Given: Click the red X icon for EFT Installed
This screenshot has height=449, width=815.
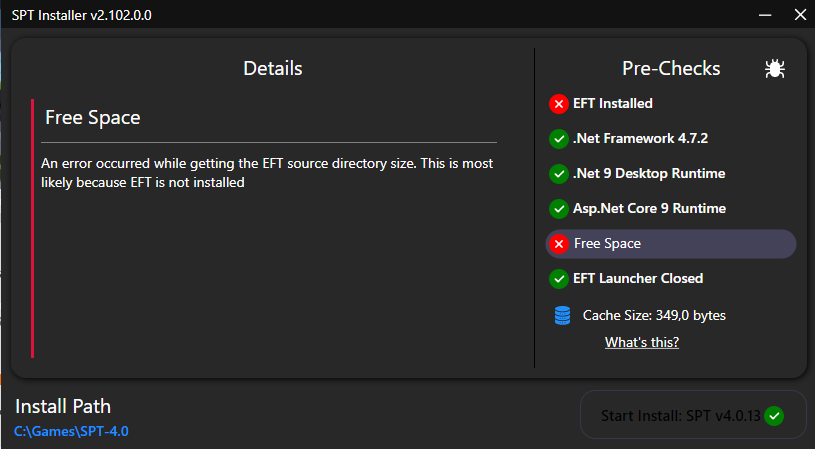Looking at the screenshot, I should (559, 104).
